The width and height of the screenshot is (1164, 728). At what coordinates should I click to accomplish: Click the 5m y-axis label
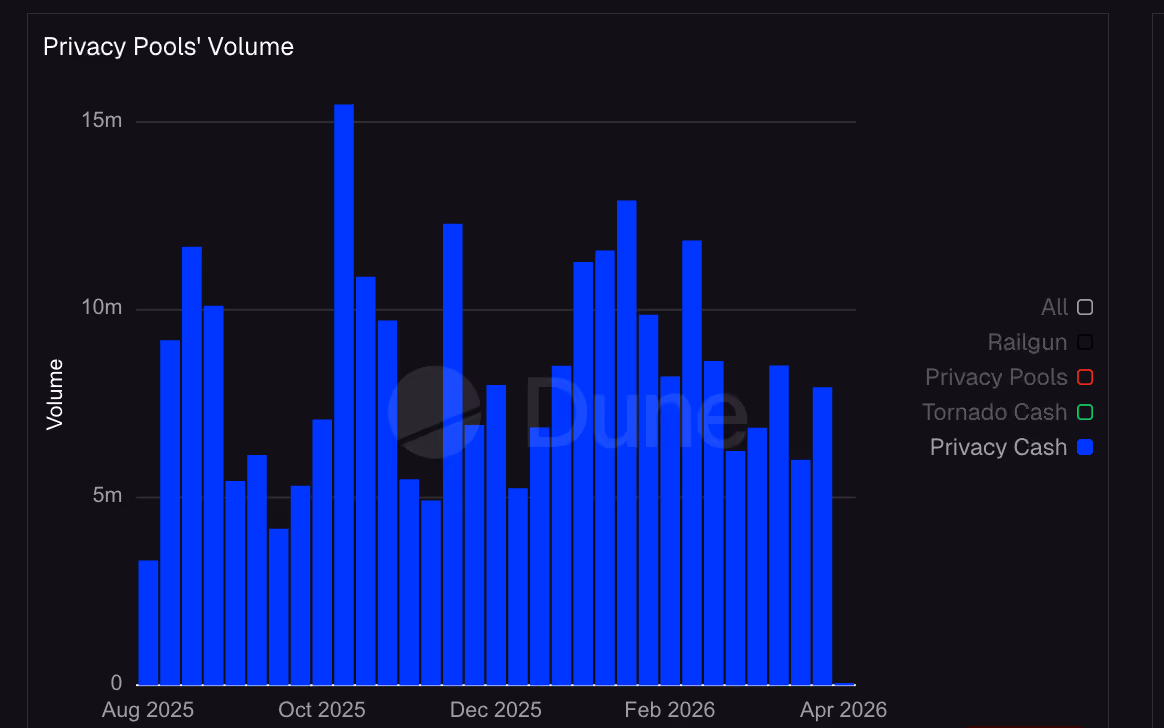click(108, 495)
